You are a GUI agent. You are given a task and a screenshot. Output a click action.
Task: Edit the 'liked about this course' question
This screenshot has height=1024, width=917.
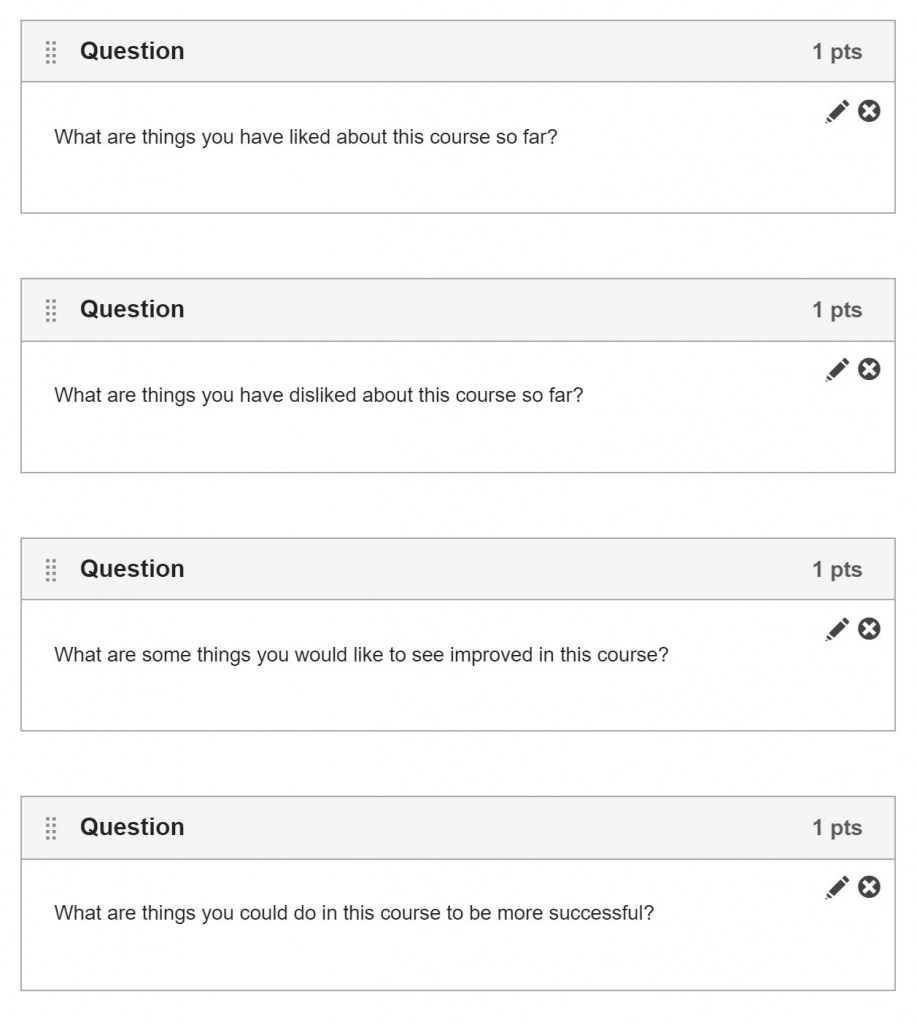[x=837, y=112]
